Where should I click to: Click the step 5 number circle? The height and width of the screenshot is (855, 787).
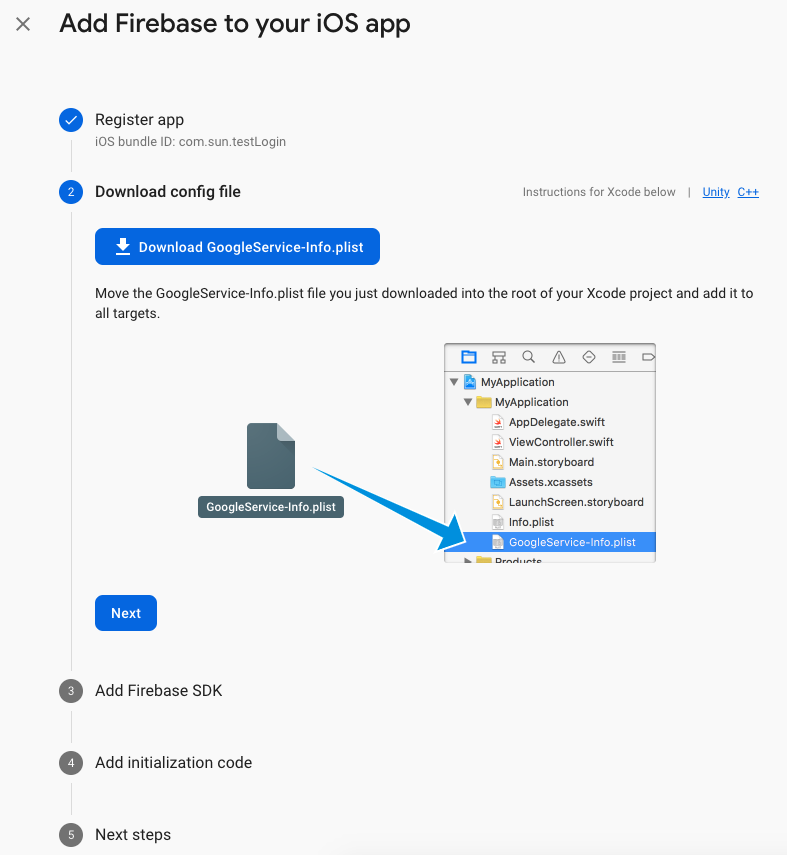pyautogui.click(x=71, y=835)
